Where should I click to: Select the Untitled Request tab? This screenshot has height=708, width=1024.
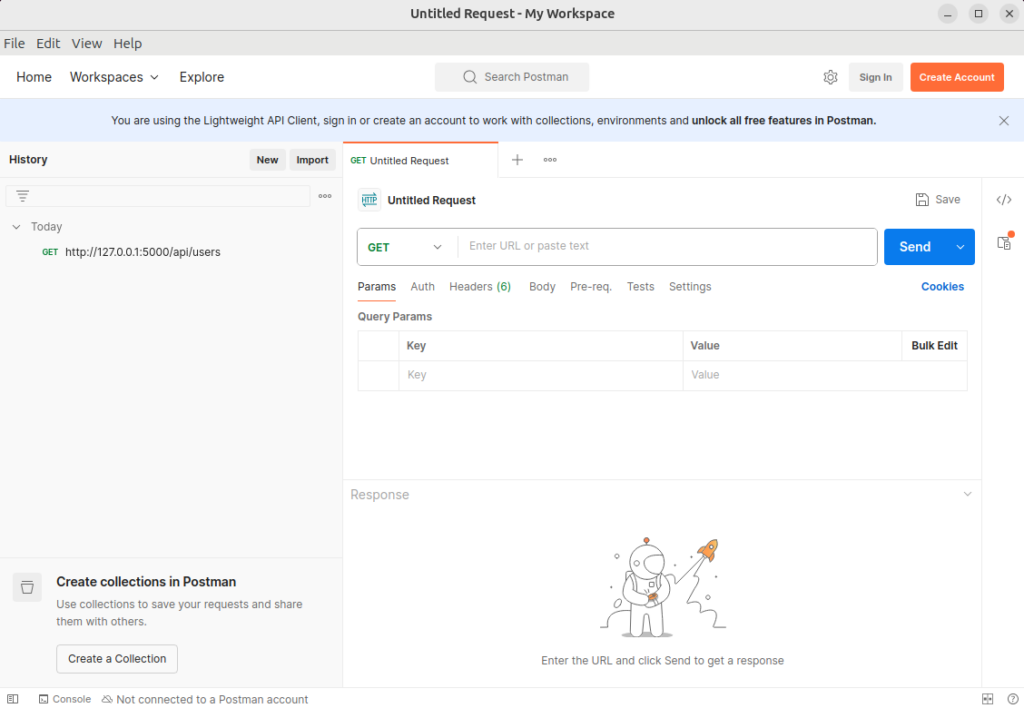[x=420, y=161]
